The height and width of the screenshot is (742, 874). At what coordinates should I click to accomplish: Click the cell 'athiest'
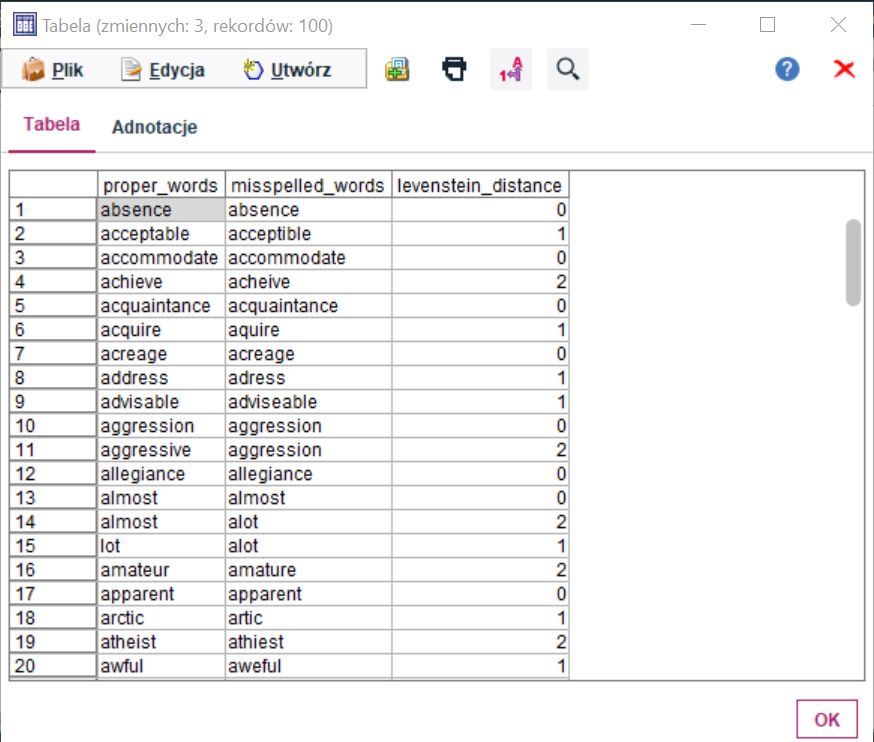tap(308, 641)
